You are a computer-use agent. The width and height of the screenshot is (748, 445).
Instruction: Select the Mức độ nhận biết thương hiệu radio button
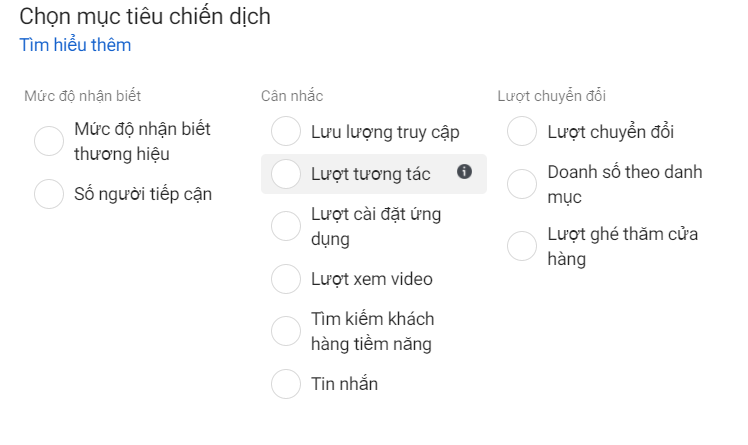(x=49, y=141)
